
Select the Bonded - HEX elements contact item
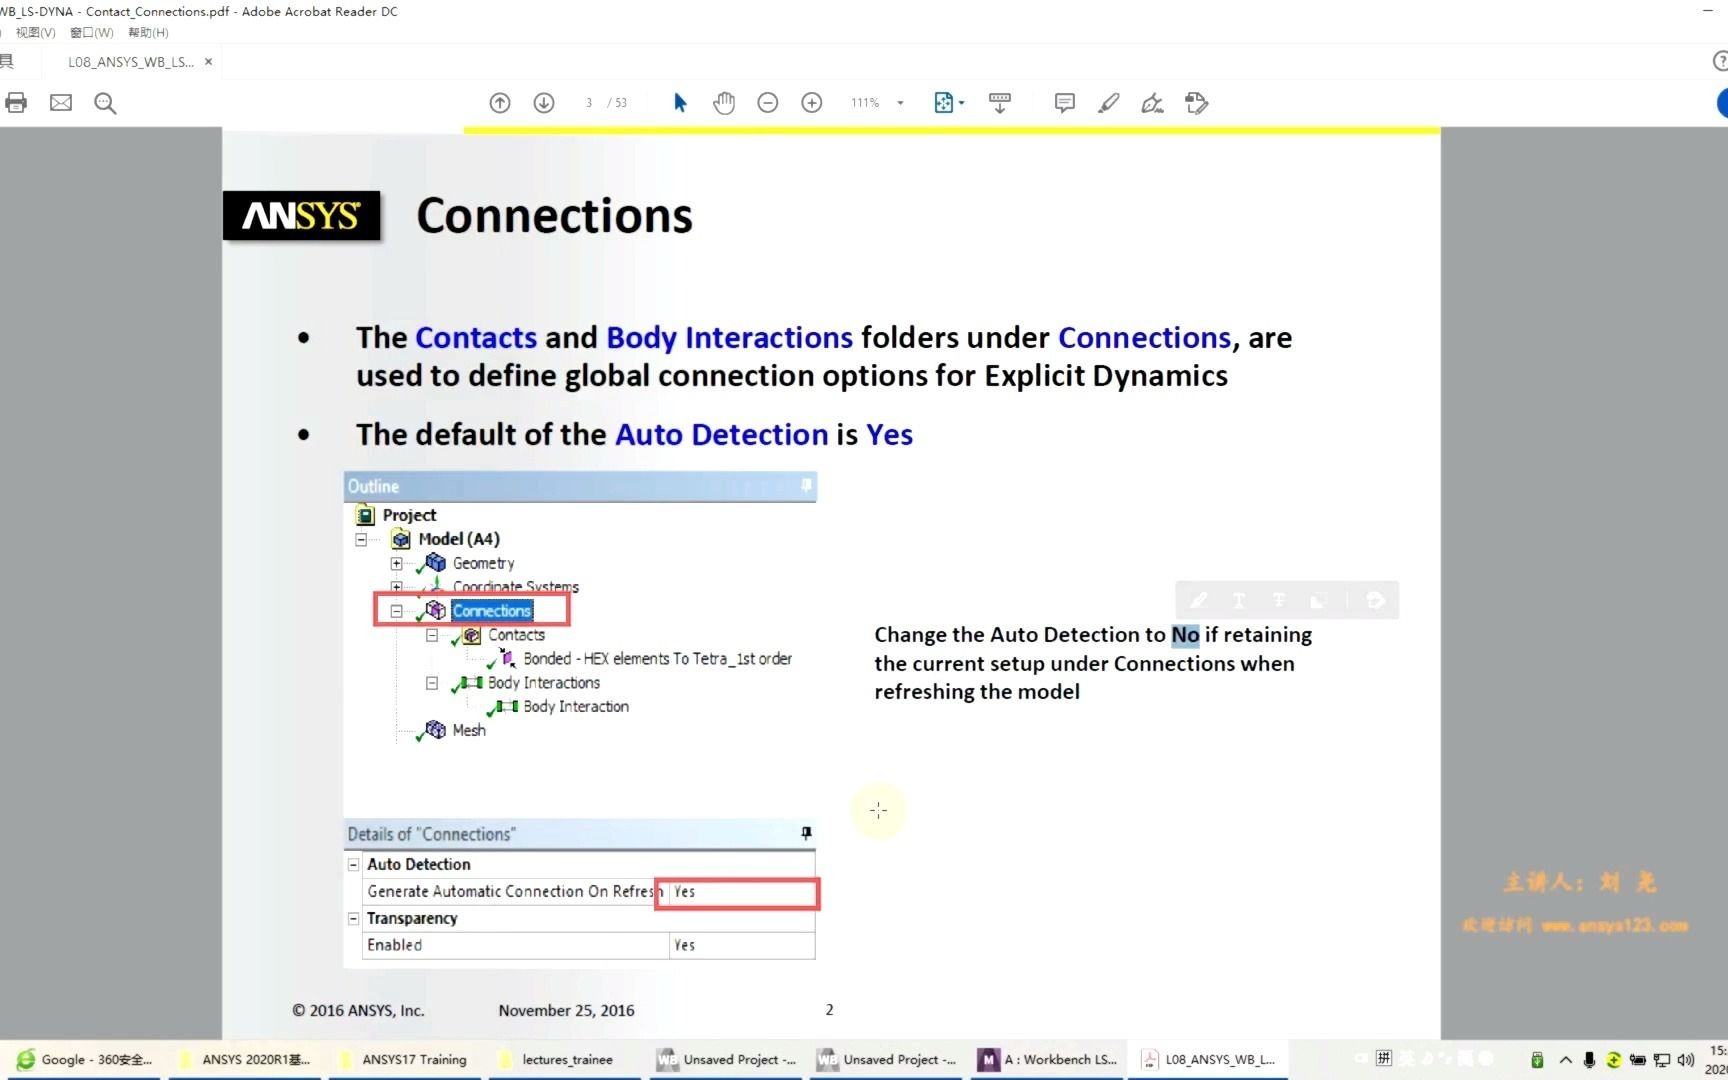point(657,659)
